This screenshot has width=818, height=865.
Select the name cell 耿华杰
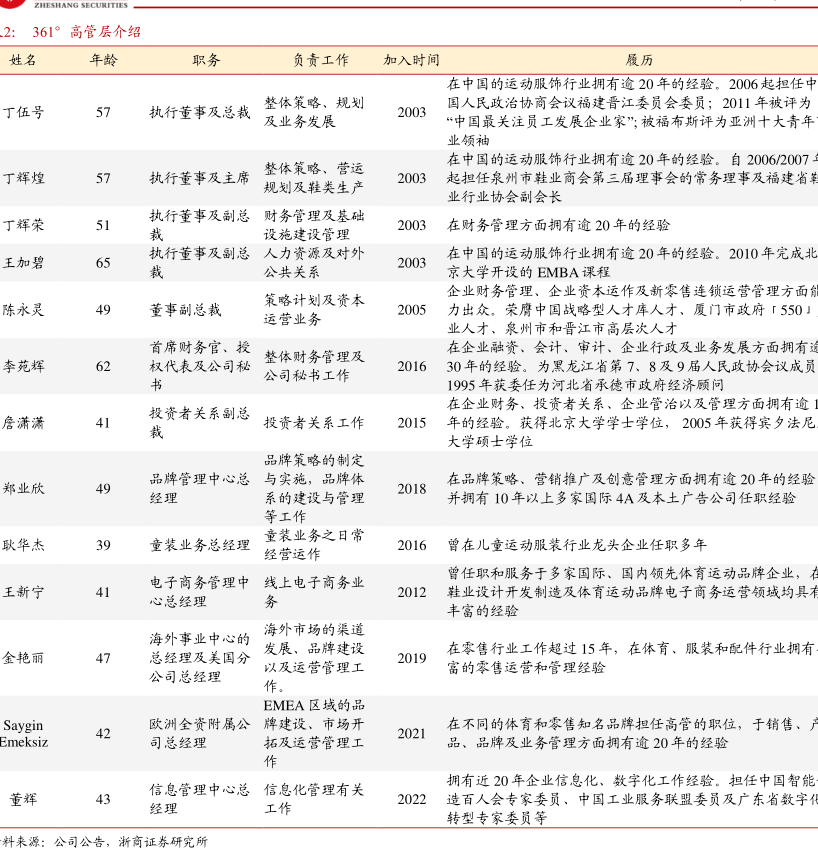pos(23,545)
